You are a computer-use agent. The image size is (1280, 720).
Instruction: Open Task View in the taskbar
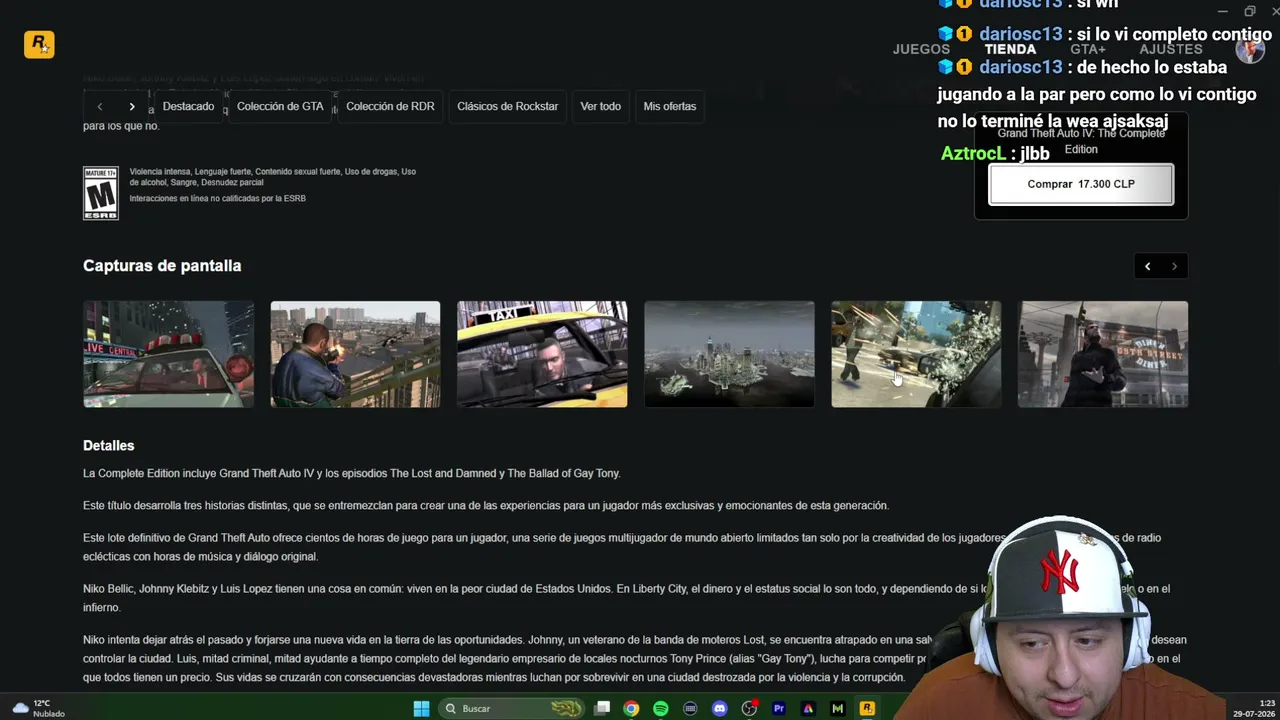602,709
